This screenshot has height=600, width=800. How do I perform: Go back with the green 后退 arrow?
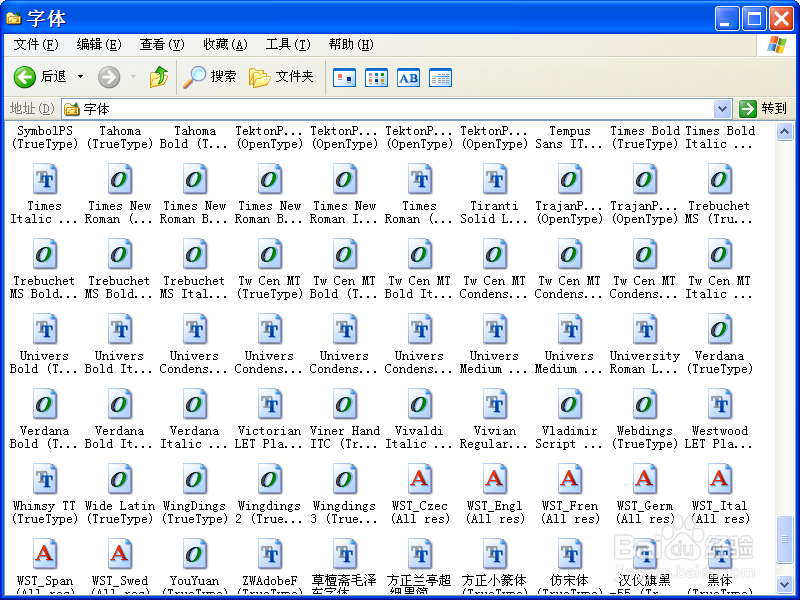(24, 77)
